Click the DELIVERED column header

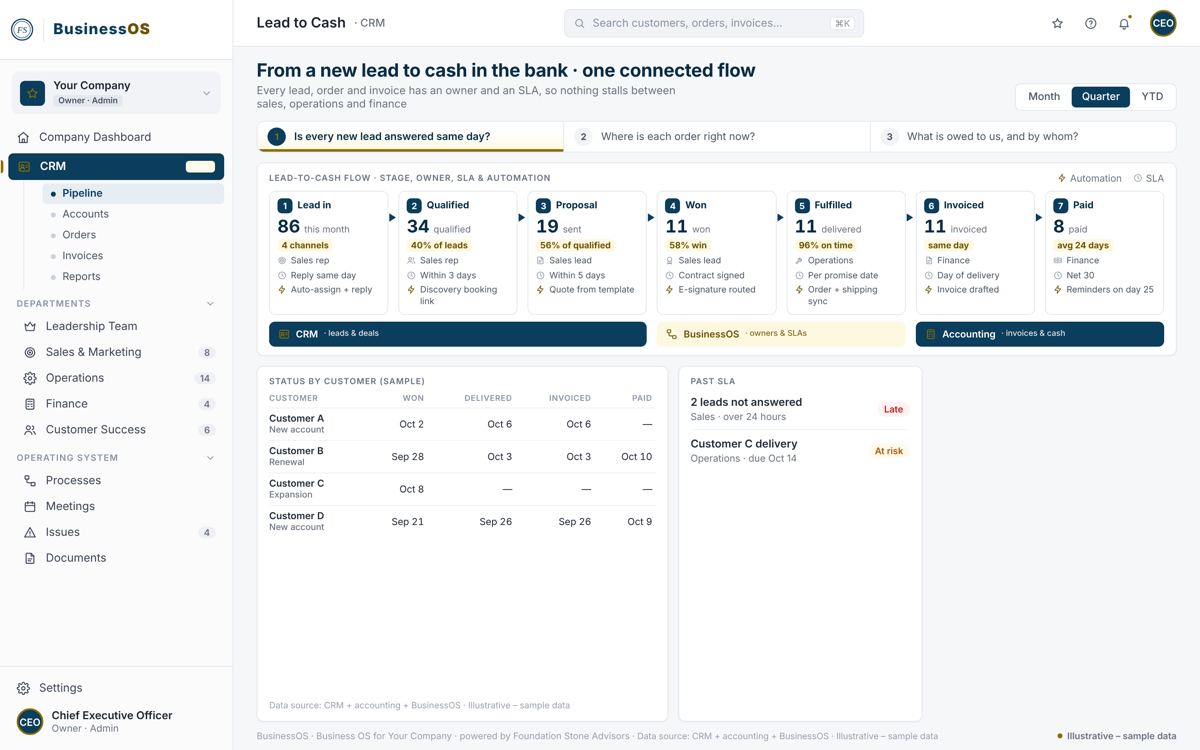[x=488, y=398]
